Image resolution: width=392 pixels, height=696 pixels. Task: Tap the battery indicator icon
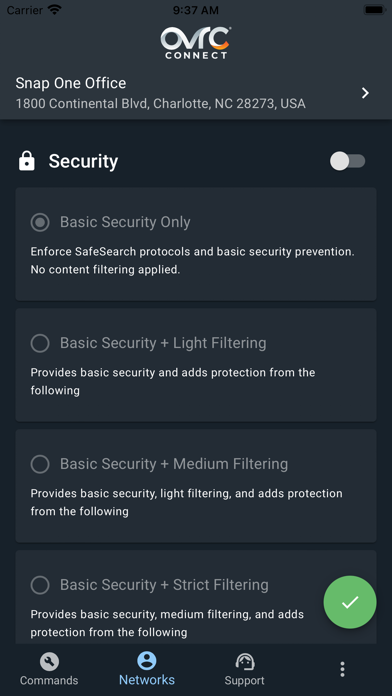tap(374, 10)
